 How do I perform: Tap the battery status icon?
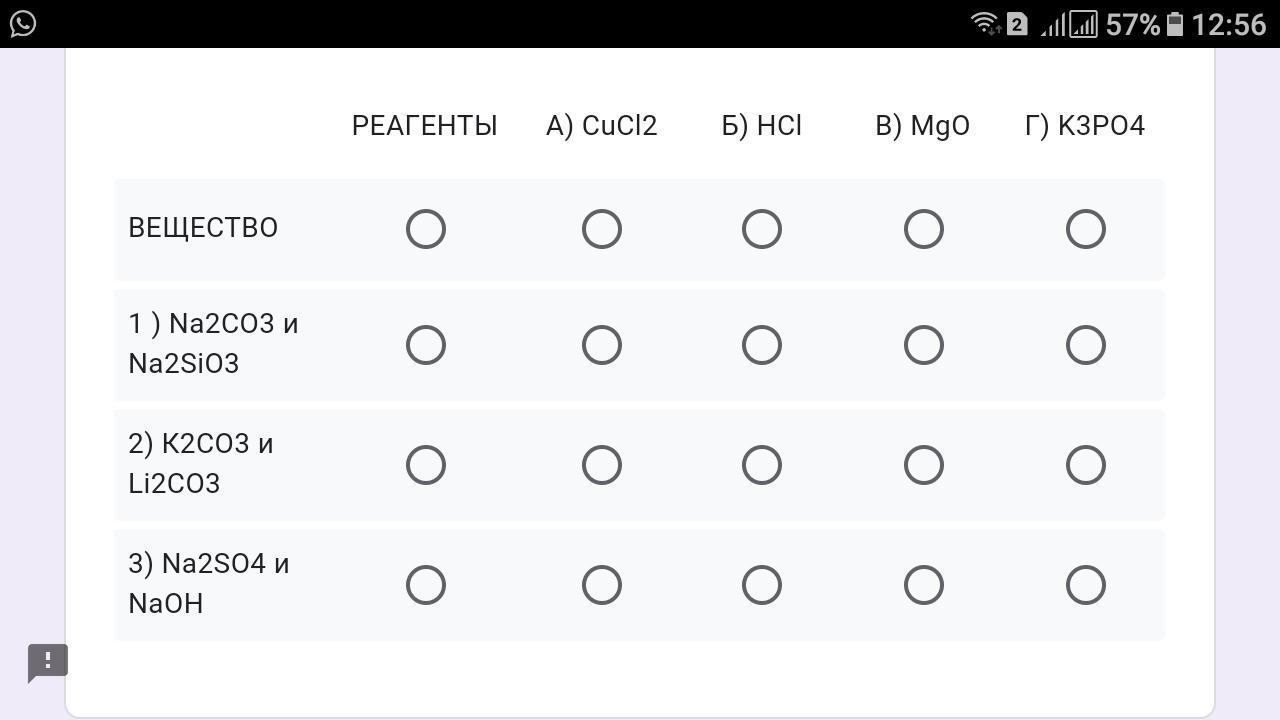click(x=1175, y=23)
